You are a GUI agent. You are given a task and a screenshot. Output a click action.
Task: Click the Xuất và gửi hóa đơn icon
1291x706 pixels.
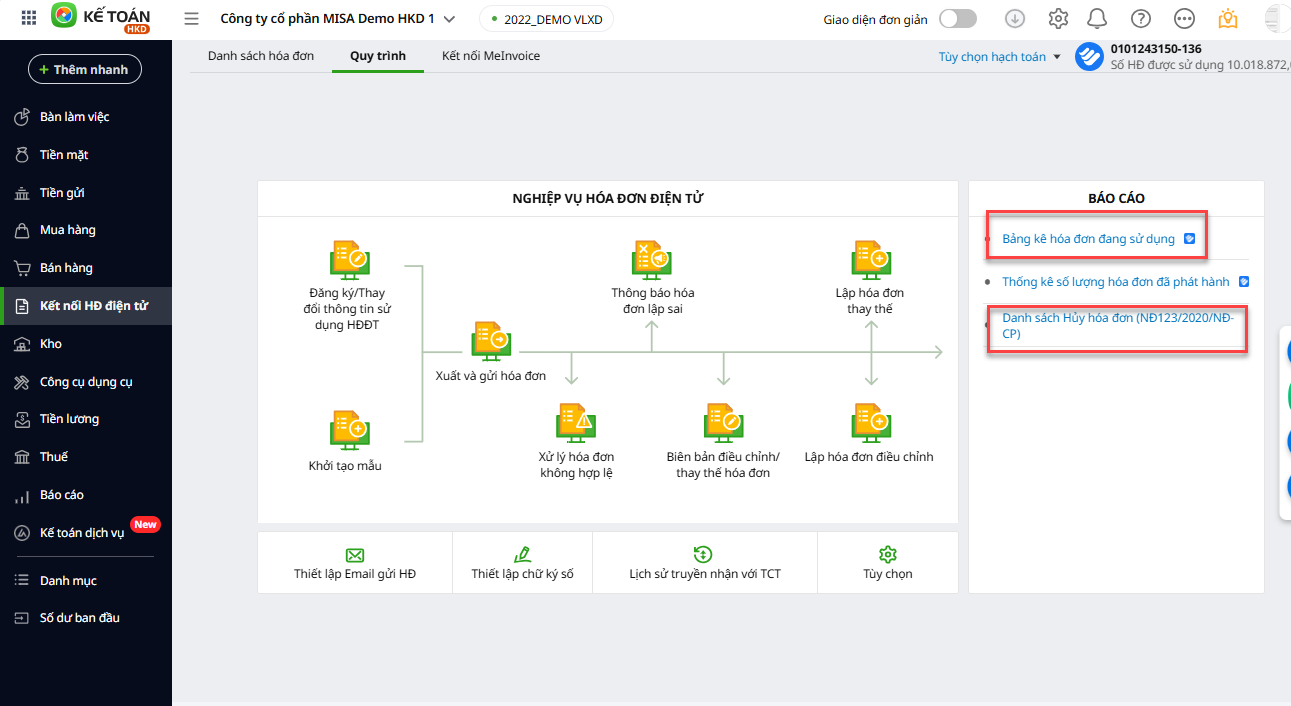tap(491, 341)
